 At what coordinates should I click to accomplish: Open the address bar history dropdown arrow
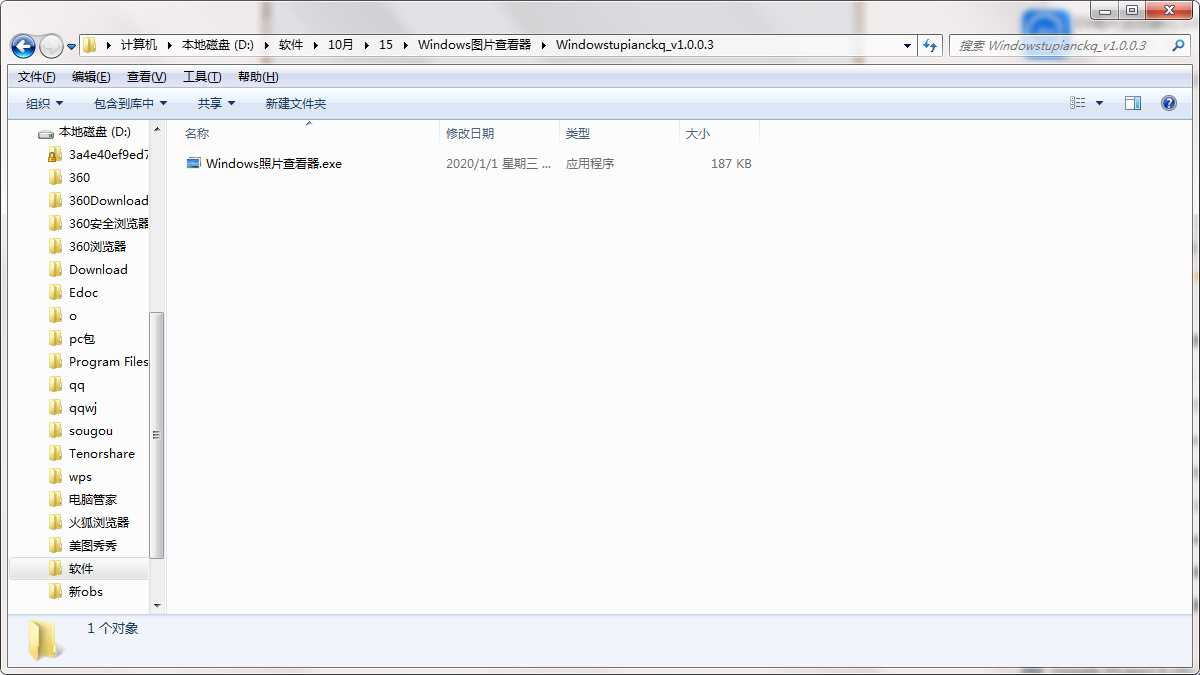click(x=907, y=46)
